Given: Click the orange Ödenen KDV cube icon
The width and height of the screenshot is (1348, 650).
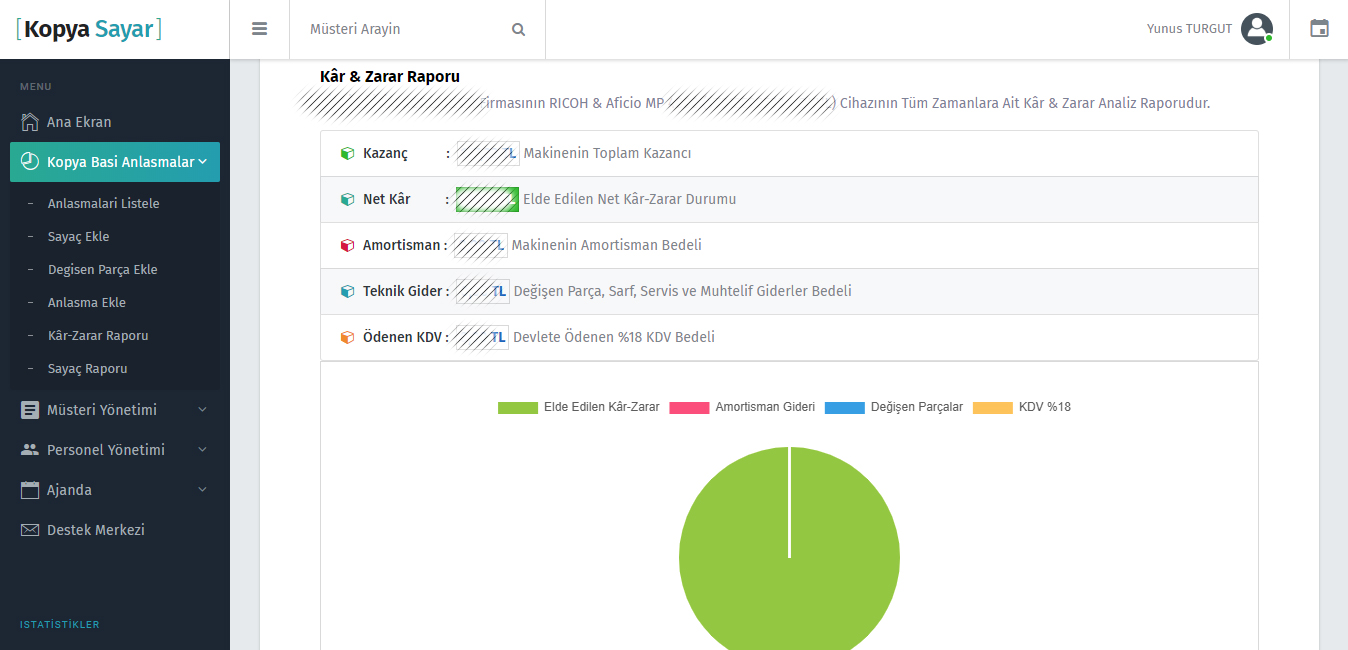Looking at the screenshot, I should pos(347,338).
